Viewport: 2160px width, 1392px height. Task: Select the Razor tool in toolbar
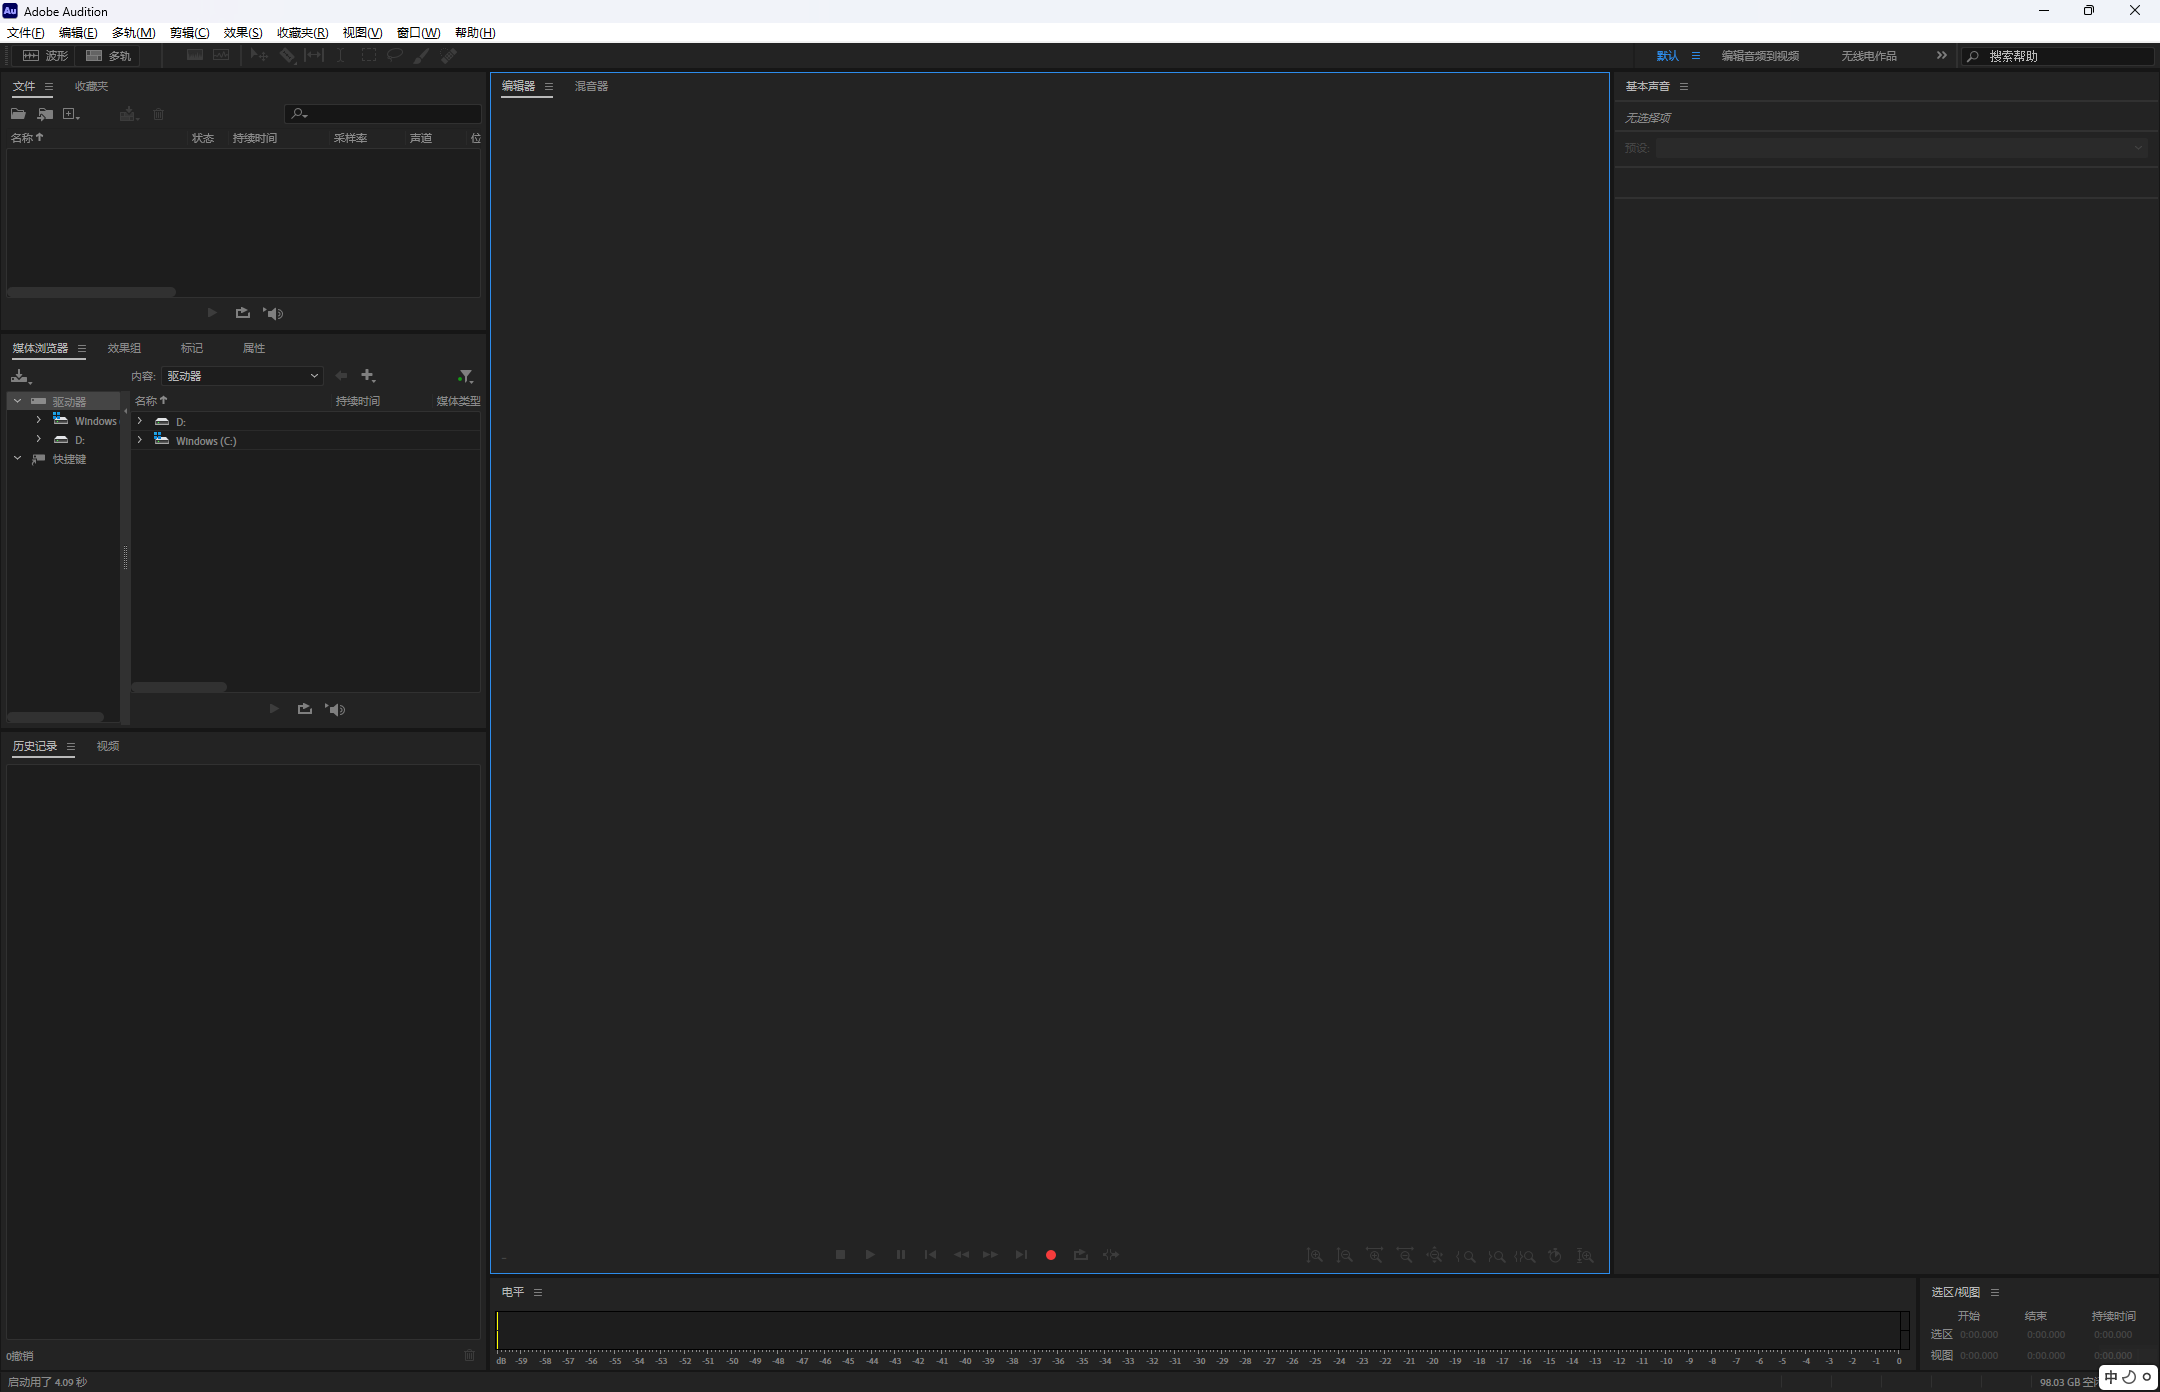[x=287, y=56]
